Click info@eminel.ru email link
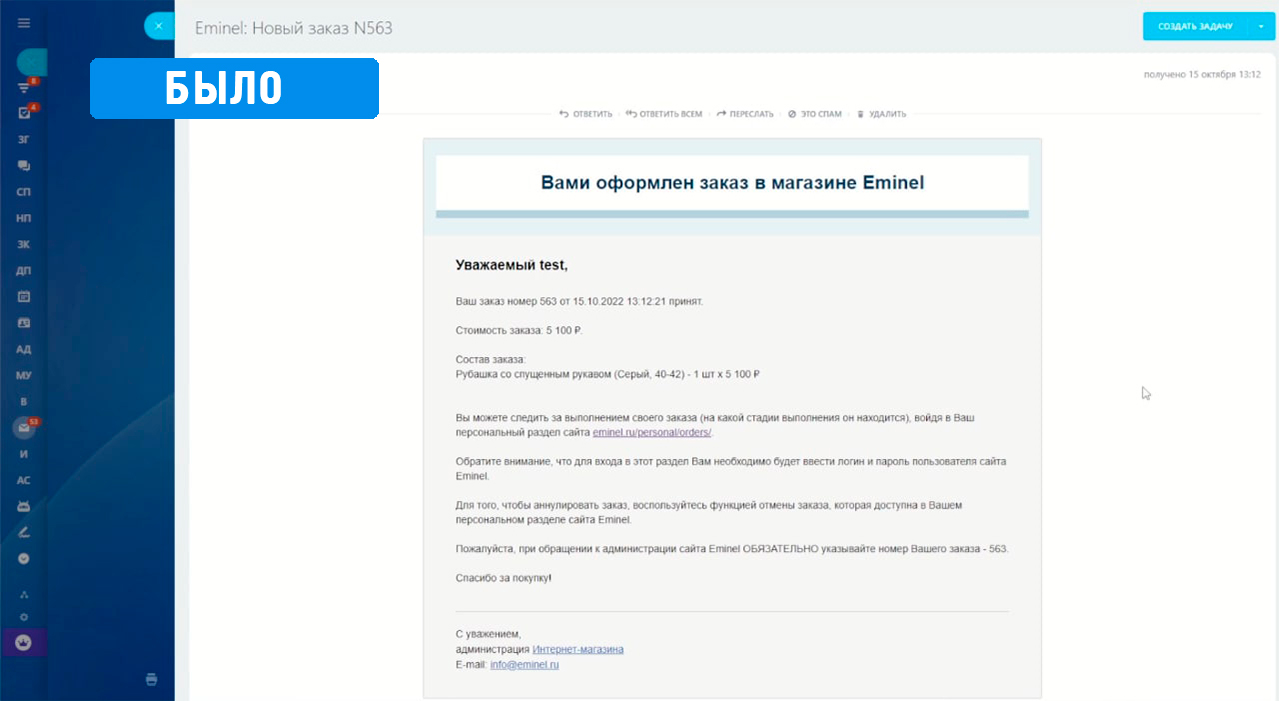1280x701 pixels. pos(524,664)
